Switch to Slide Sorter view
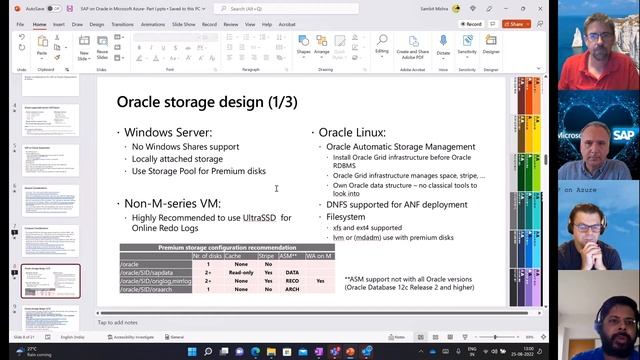This screenshot has width=640, height=360. coord(436,337)
